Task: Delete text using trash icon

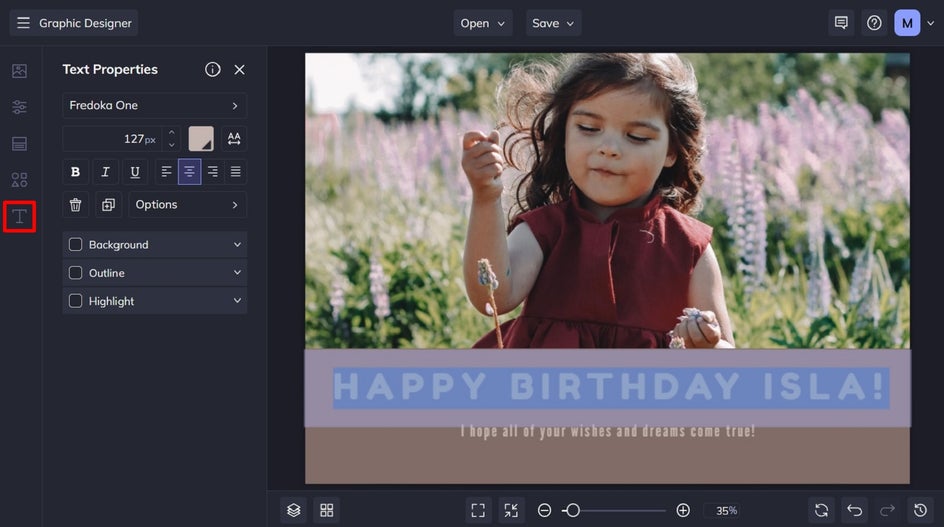Action: pos(75,205)
